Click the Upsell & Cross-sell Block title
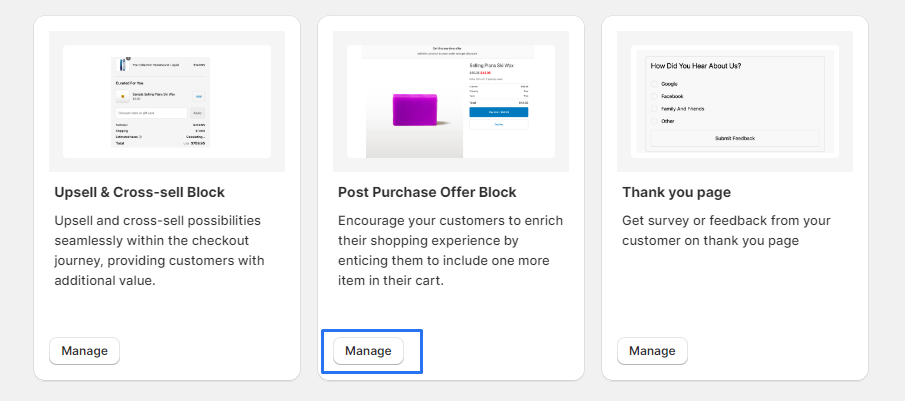The height and width of the screenshot is (401, 905). tap(139, 192)
